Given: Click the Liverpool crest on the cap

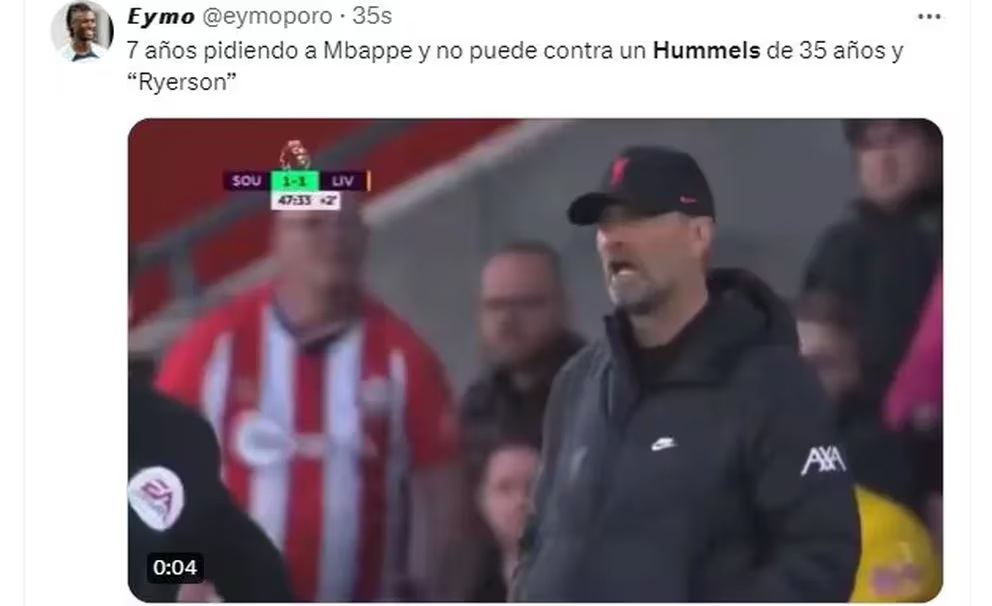Looking at the screenshot, I should [x=619, y=171].
